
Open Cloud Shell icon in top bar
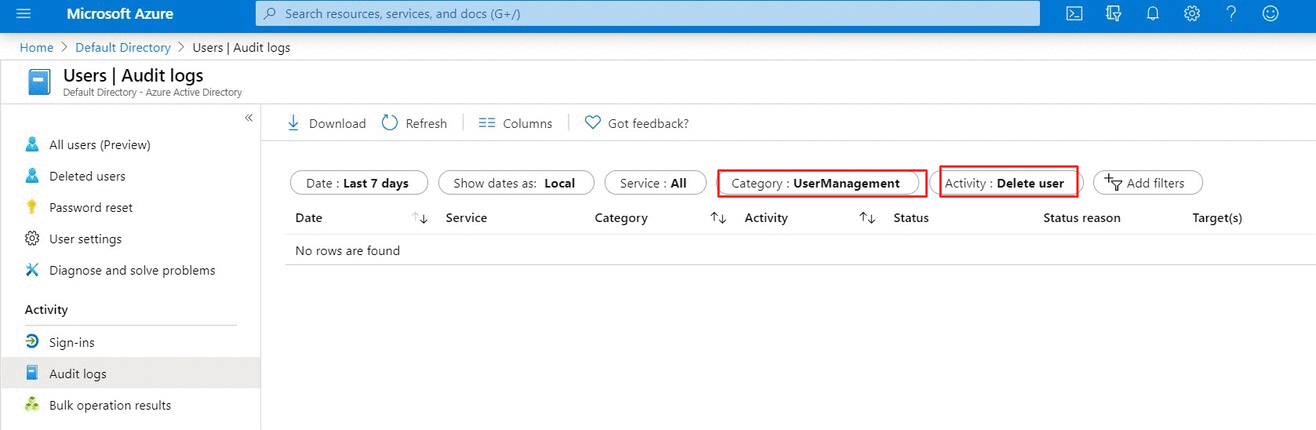[x=1074, y=14]
